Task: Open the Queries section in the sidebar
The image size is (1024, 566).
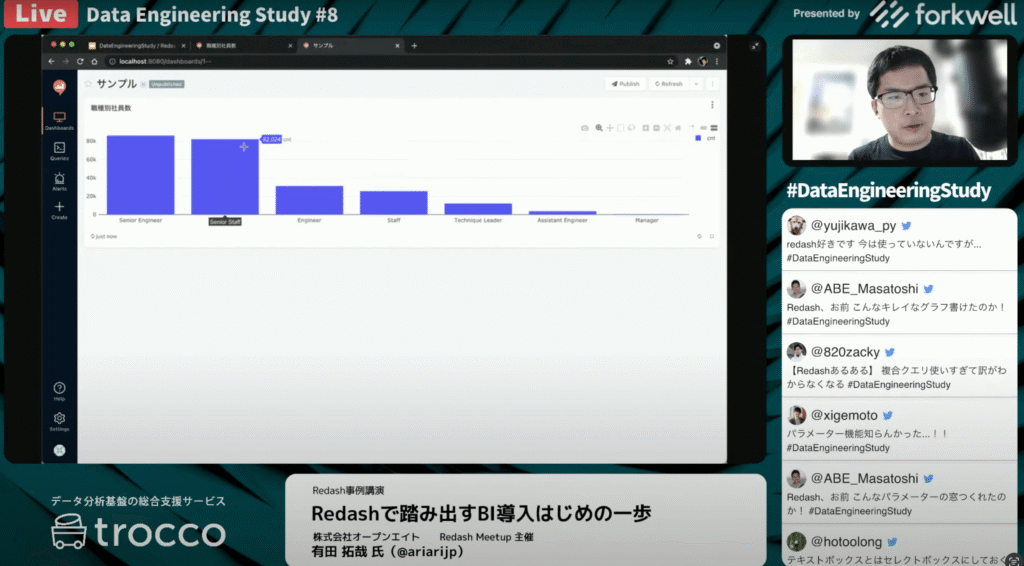Action: pyautogui.click(x=59, y=150)
